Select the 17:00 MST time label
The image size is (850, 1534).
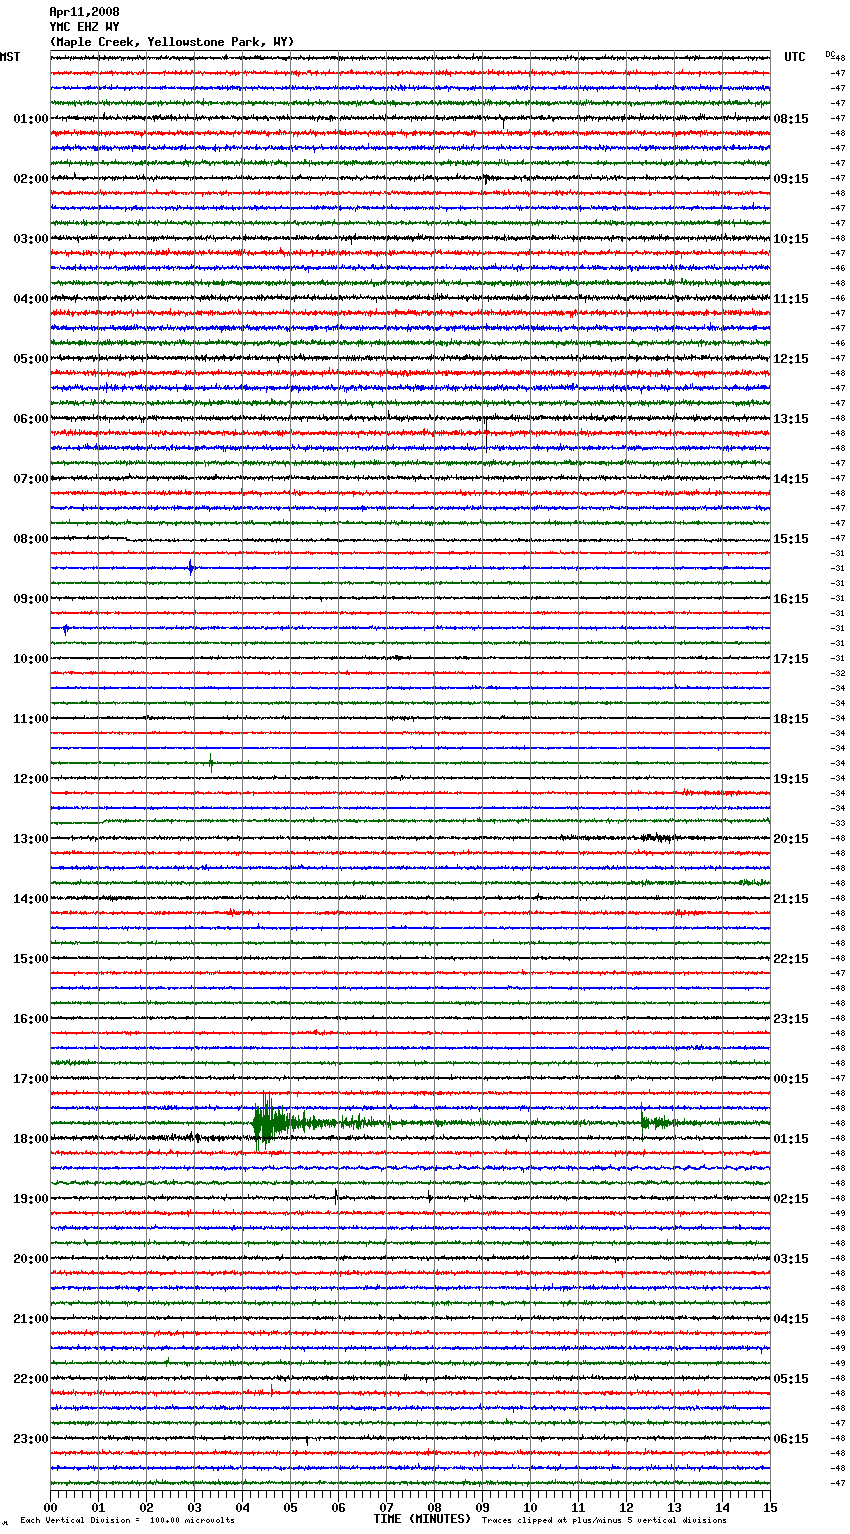coord(31,1079)
